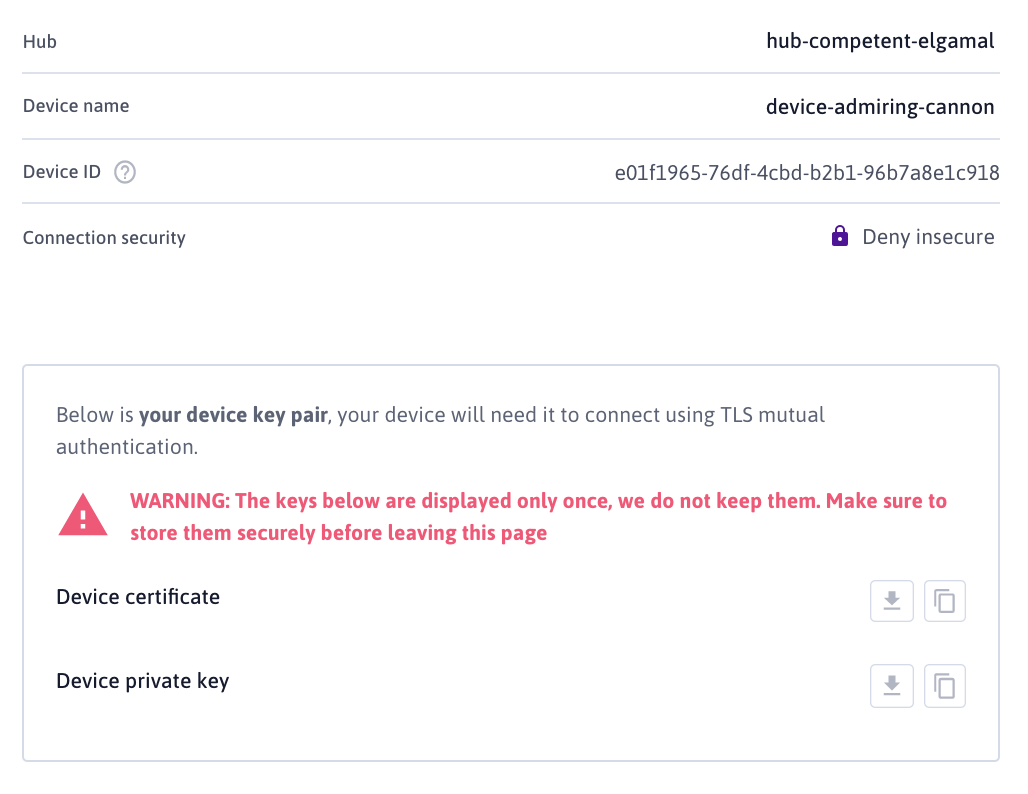This screenshot has width=1028, height=794.
Task: Click the red WARNING message text
Action: coord(538,516)
